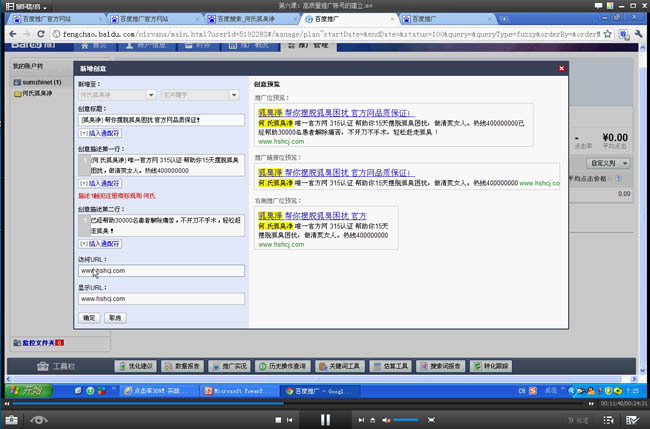Click the 数据报告 toolbar button
The image size is (650, 429).
point(182,366)
